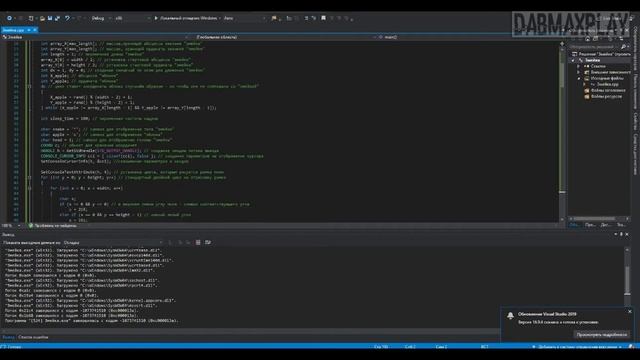Switch to the Вывод bottom tab
Viewport: 640px width, 360px height.
tap(8, 337)
